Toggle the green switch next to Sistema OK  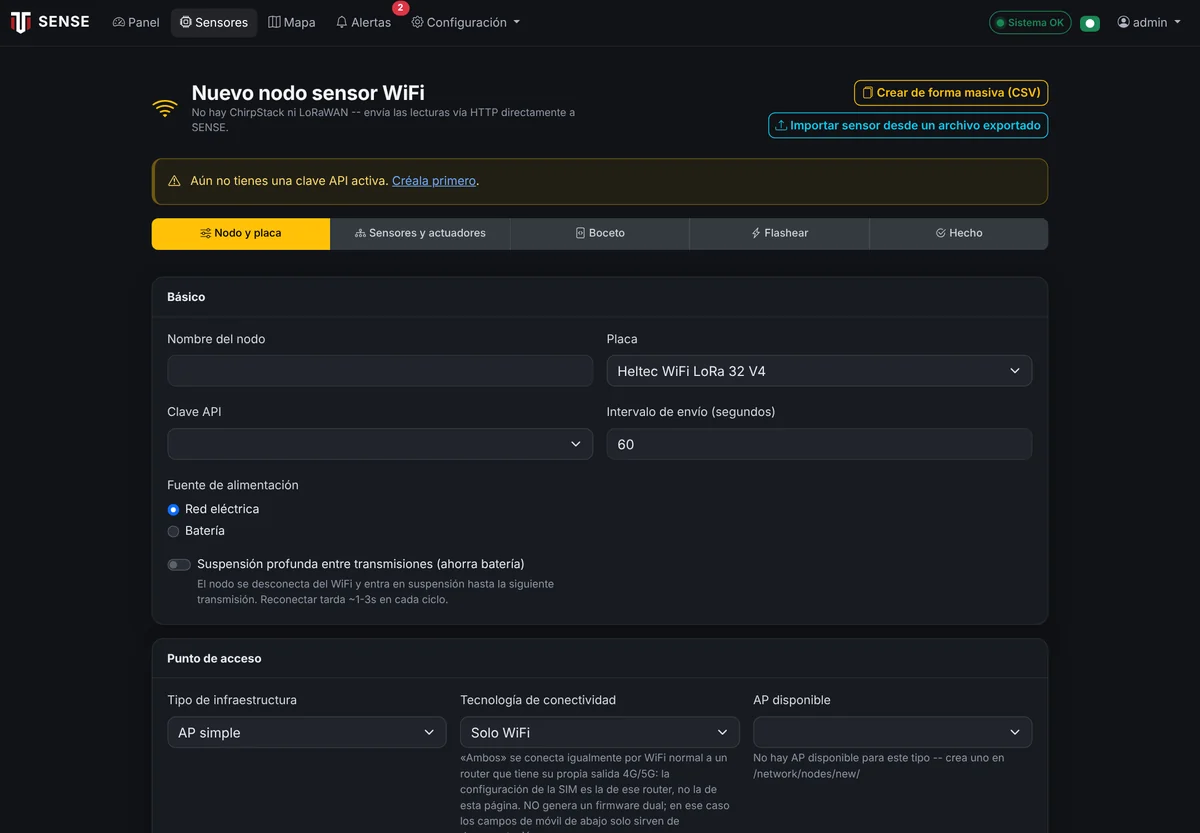click(1090, 23)
